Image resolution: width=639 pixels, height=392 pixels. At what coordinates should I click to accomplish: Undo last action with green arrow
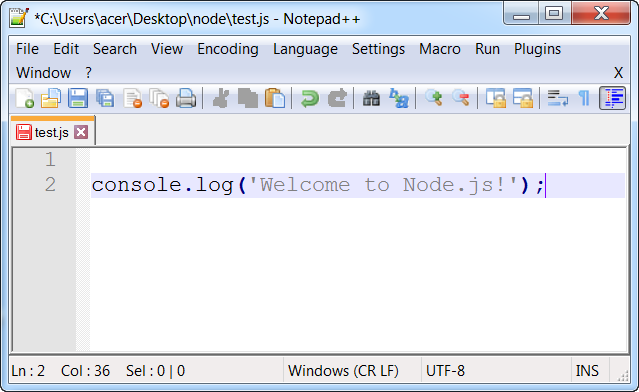coord(310,98)
